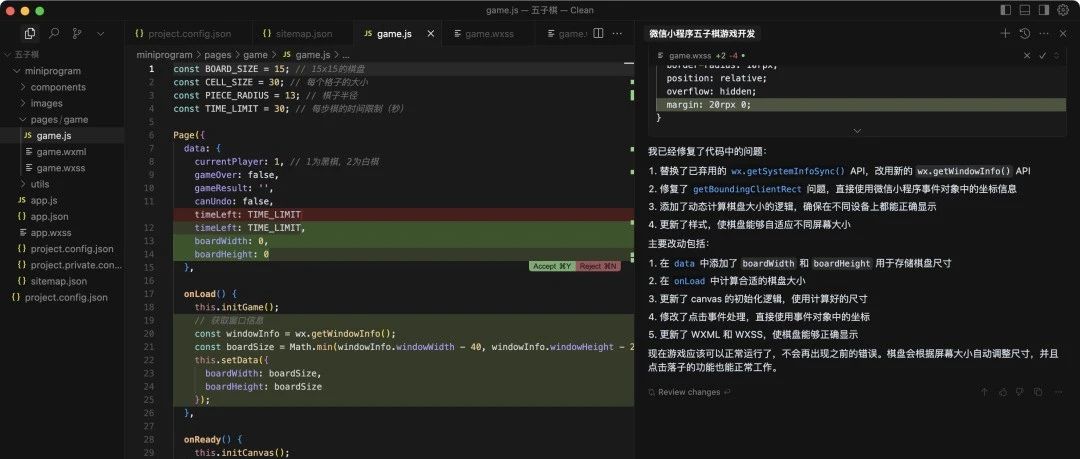Reject game.wxss changes with the X icon
The image size is (1080, 459).
click(x=1027, y=55)
